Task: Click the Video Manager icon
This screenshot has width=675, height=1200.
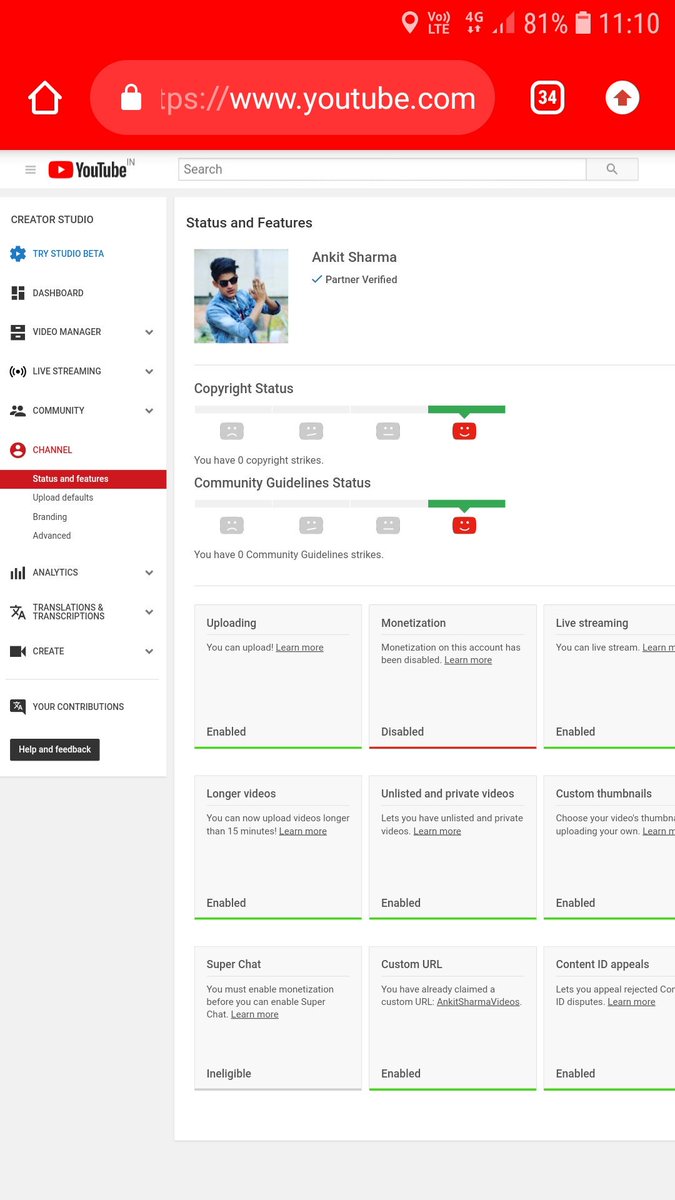Action: coord(18,332)
